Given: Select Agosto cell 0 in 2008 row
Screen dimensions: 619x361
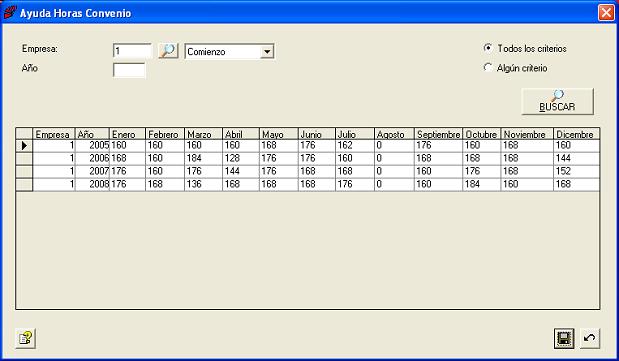Looking at the screenshot, I should (394, 185).
